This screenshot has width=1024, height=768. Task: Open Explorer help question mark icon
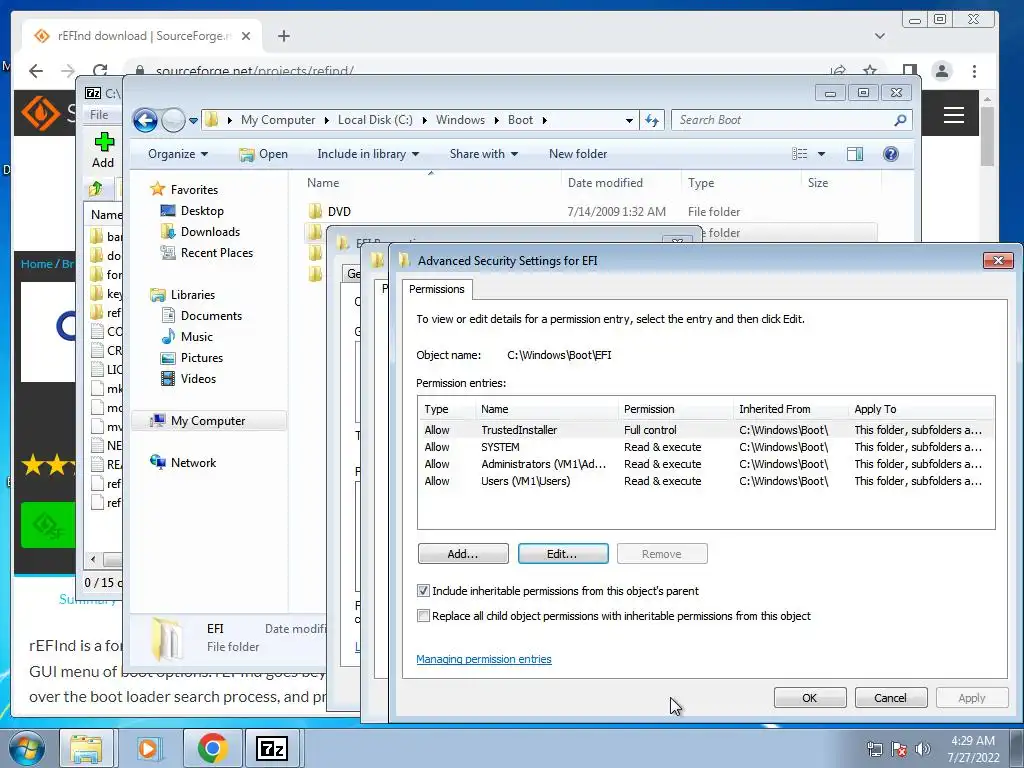(x=891, y=154)
